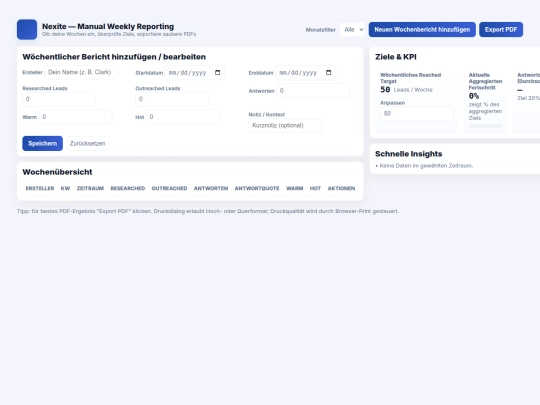Screen dimensions: 540x405
Task: Click the KW column header
Action: point(65,188)
